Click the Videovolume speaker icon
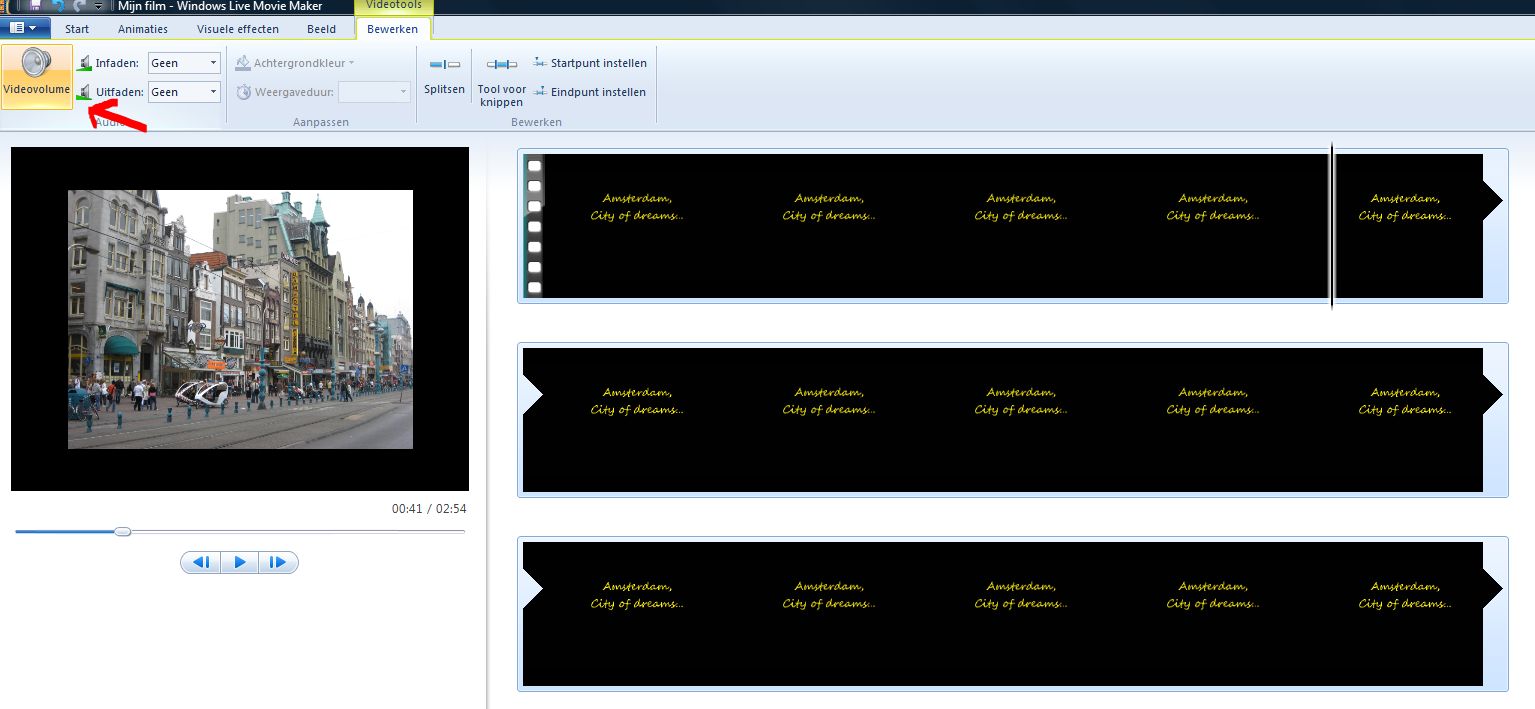The width and height of the screenshot is (1535, 709). [37, 64]
